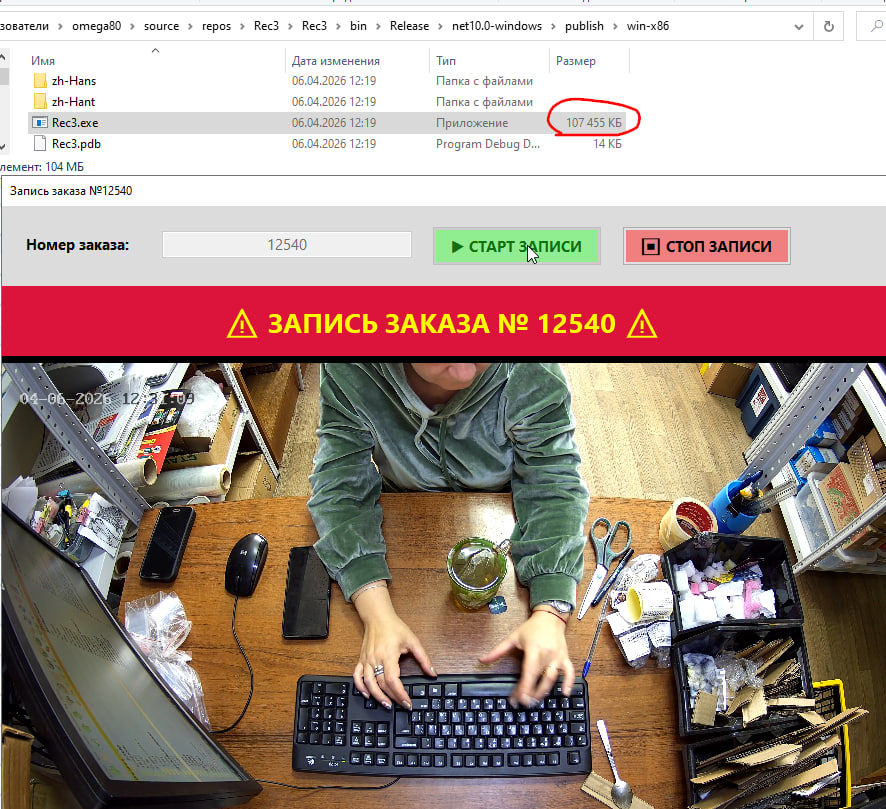The height and width of the screenshot is (809, 886).
Task: Sort by the Размер column header
Action: point(576,61)
